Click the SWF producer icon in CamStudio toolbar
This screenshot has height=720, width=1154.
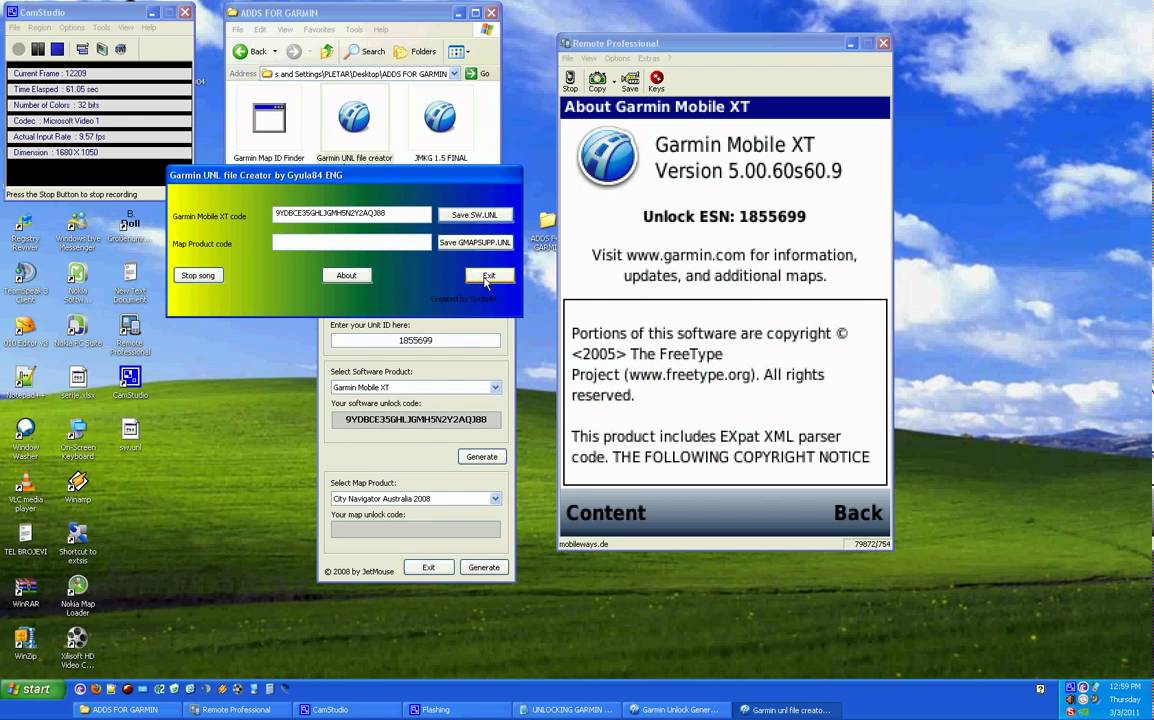point(121,49)
